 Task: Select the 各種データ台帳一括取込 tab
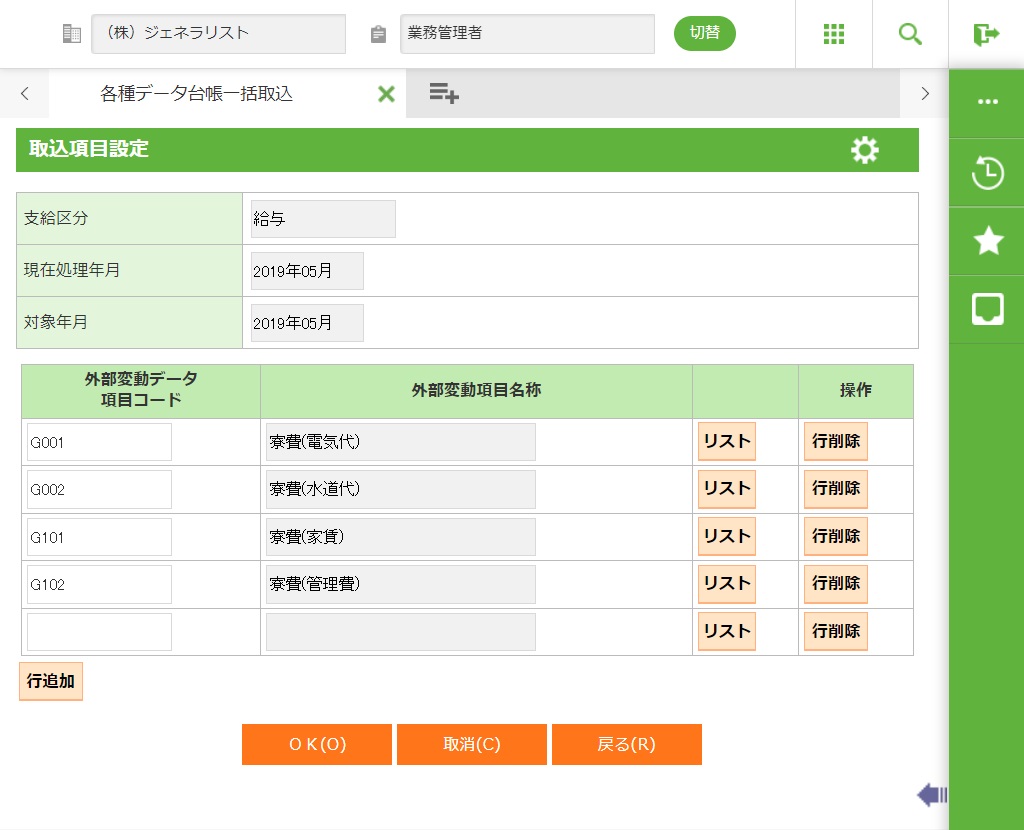(197, 94)
